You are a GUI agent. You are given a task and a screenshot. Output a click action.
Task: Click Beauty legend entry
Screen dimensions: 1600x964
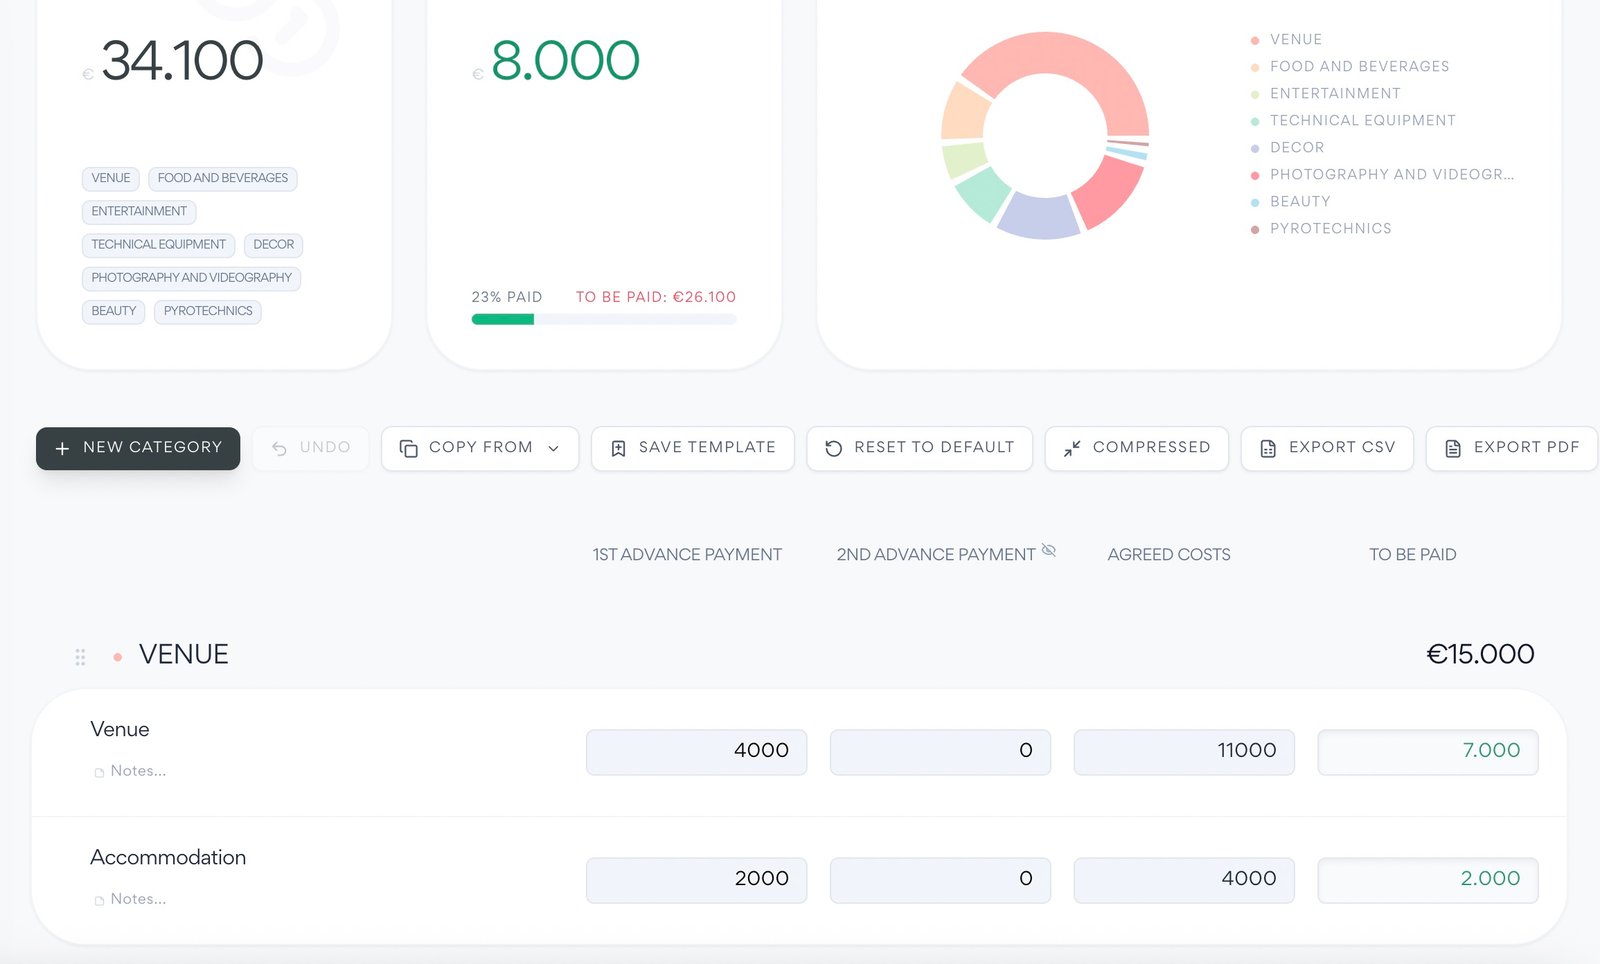[1291, 201]
